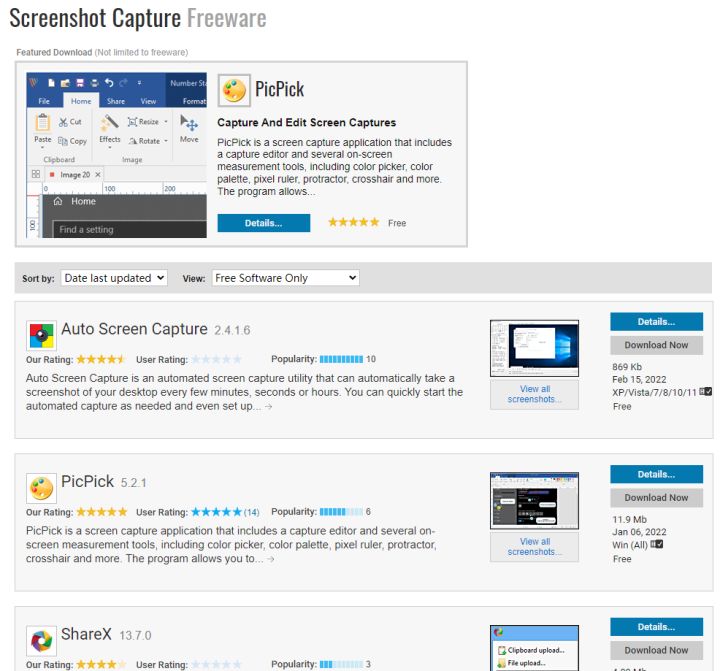Click PicPick user rating stars

coord(216,512)
